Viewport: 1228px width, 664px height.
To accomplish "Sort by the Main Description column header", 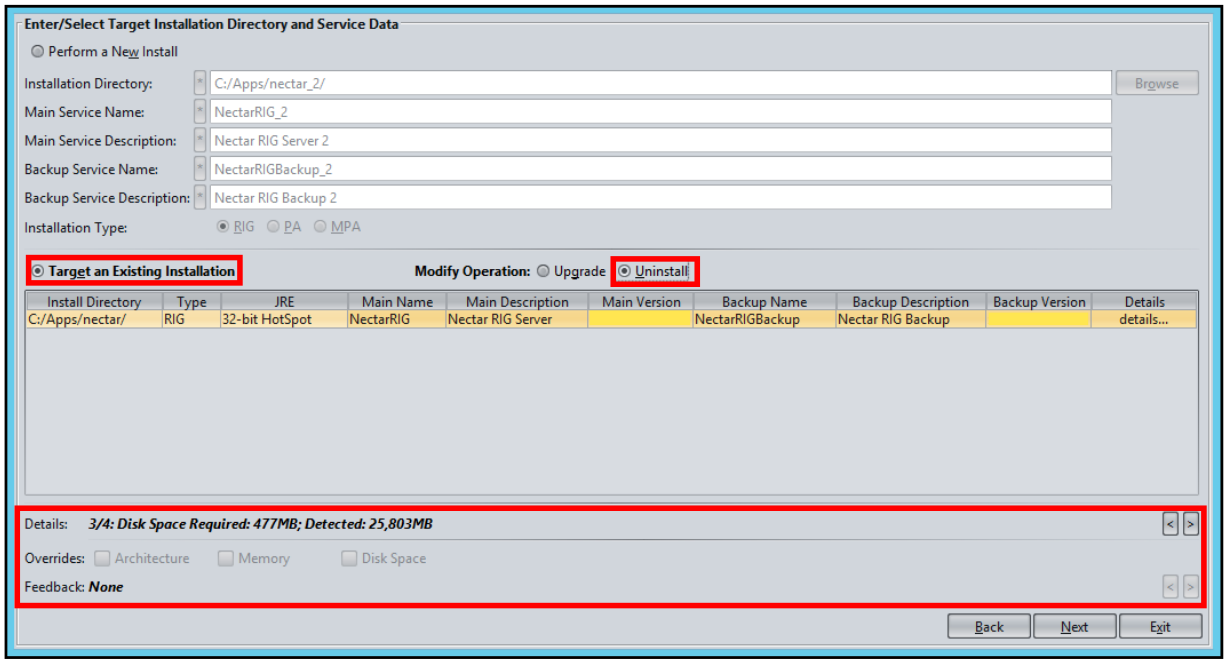I will 517,302.
